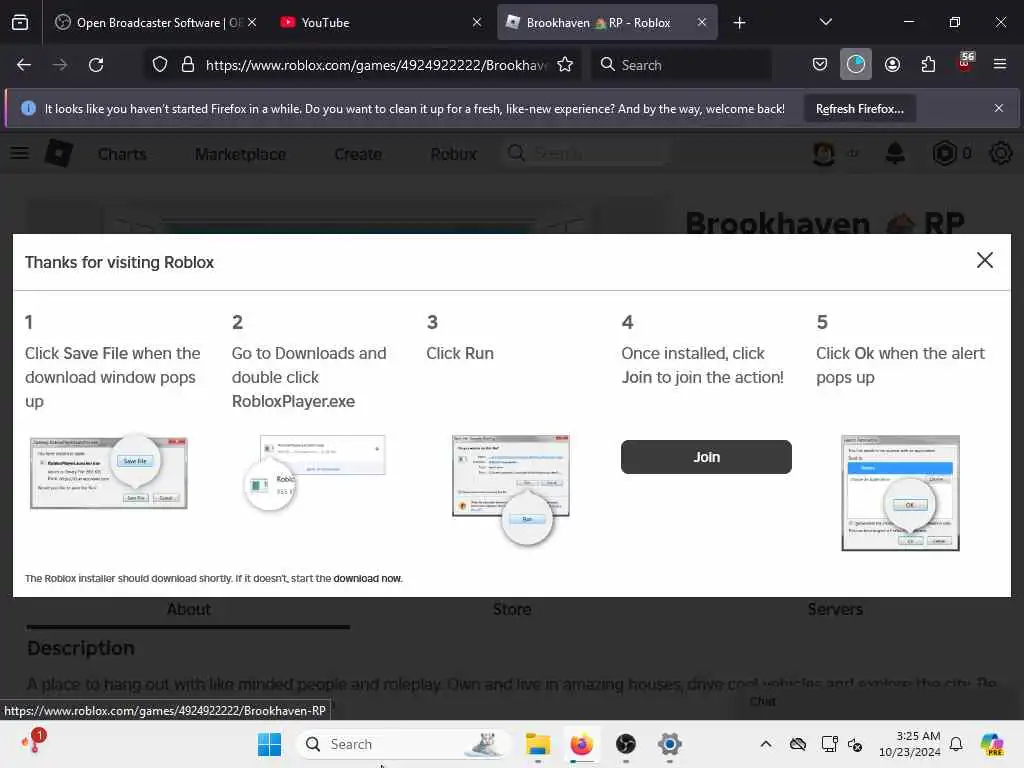This screenshot has width=1024, height=768.
Task: Close the YouTube tab
Action: click(x=477, y=22)
